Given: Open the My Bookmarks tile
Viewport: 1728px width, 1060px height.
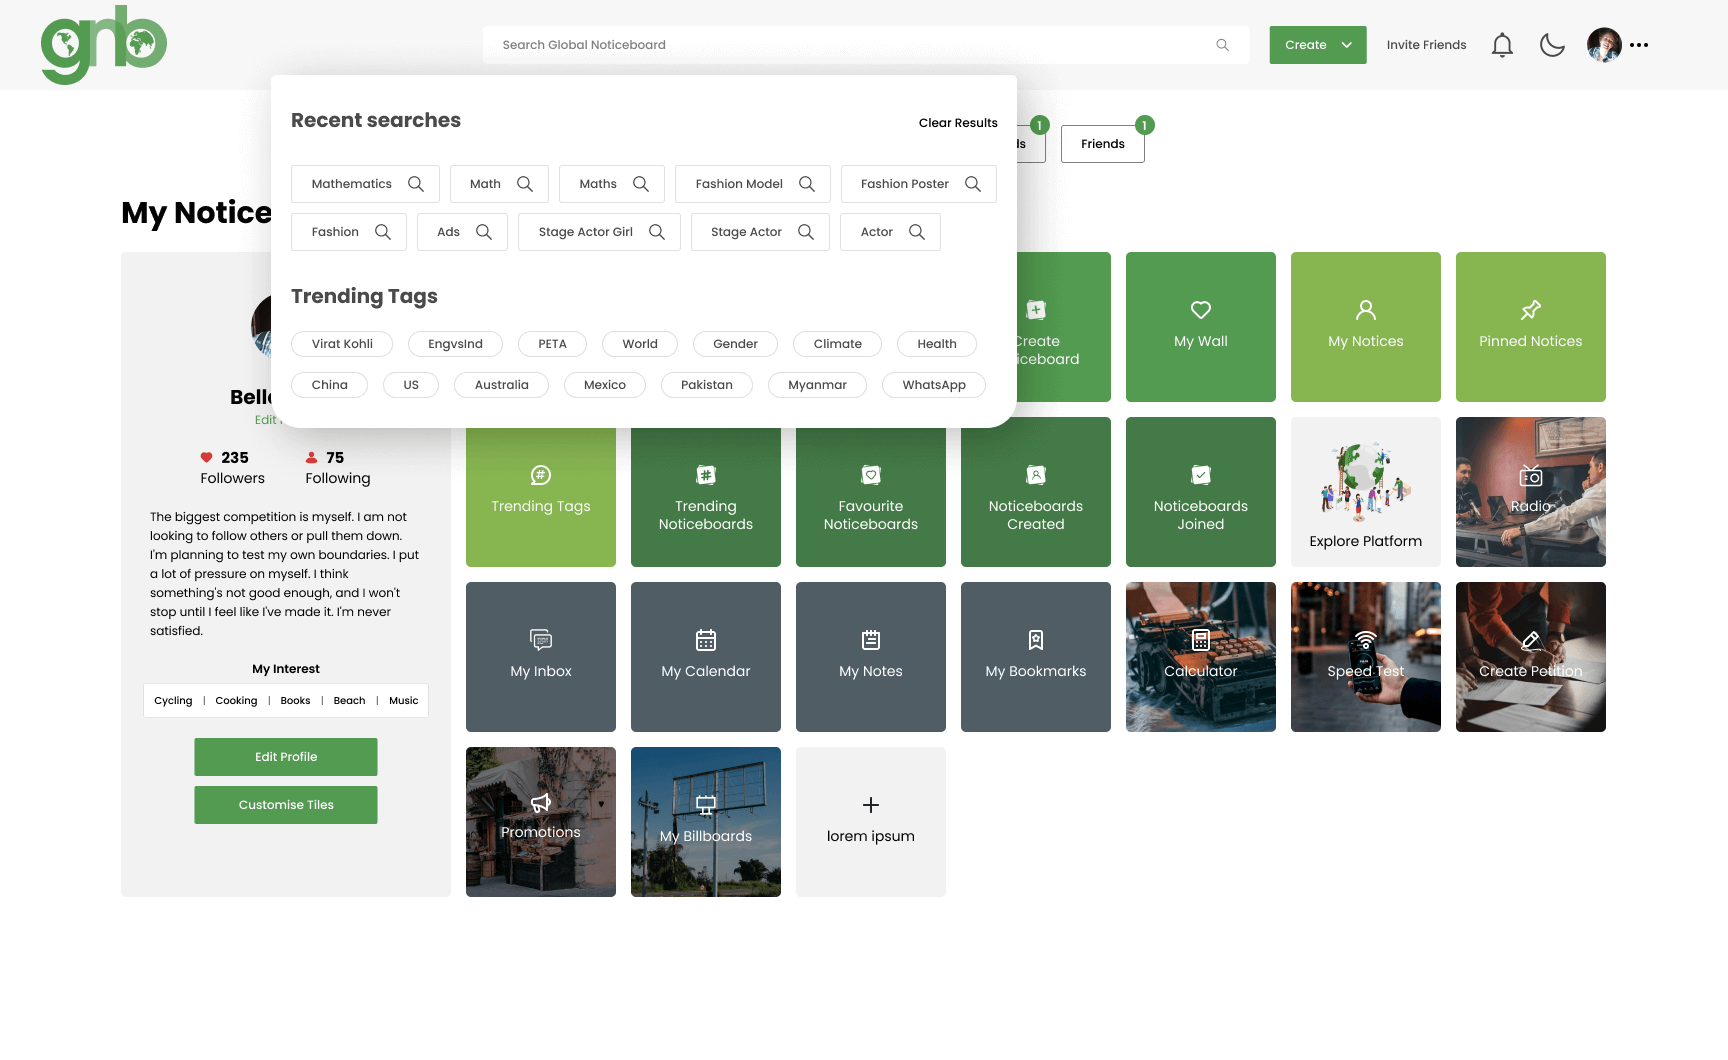Looking at the screenshot, I should tap(1035, 657).
